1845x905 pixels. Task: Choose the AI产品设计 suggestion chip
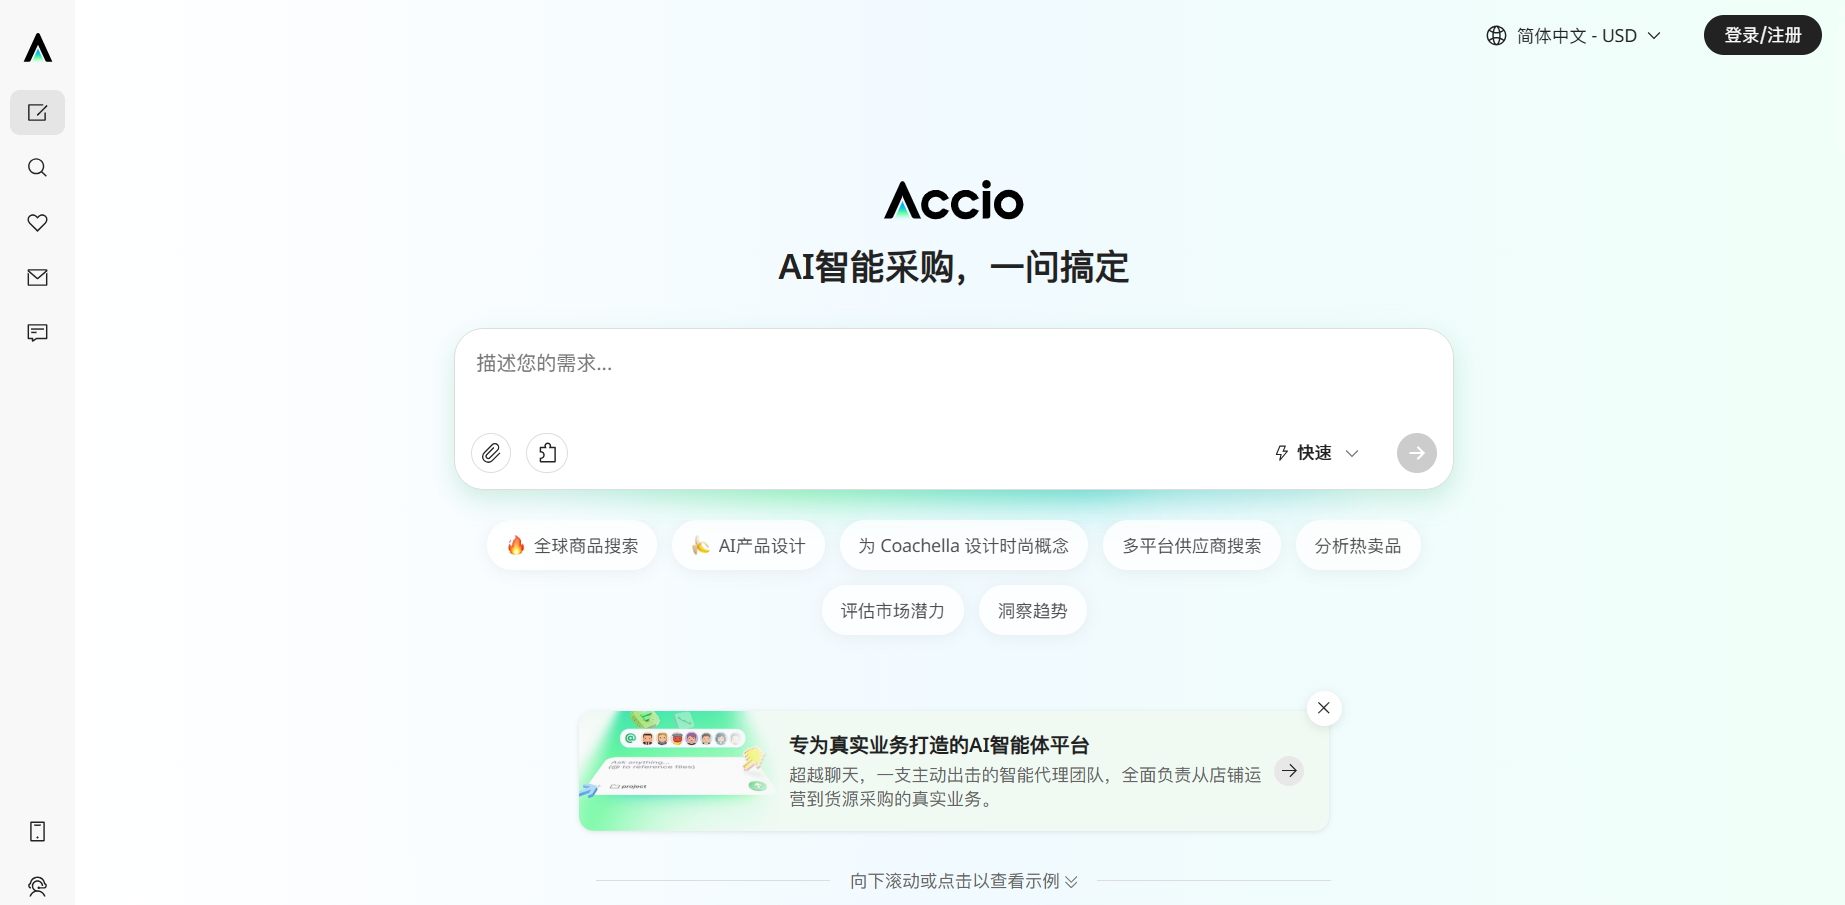pyautogui.click(x=748, y=545)
